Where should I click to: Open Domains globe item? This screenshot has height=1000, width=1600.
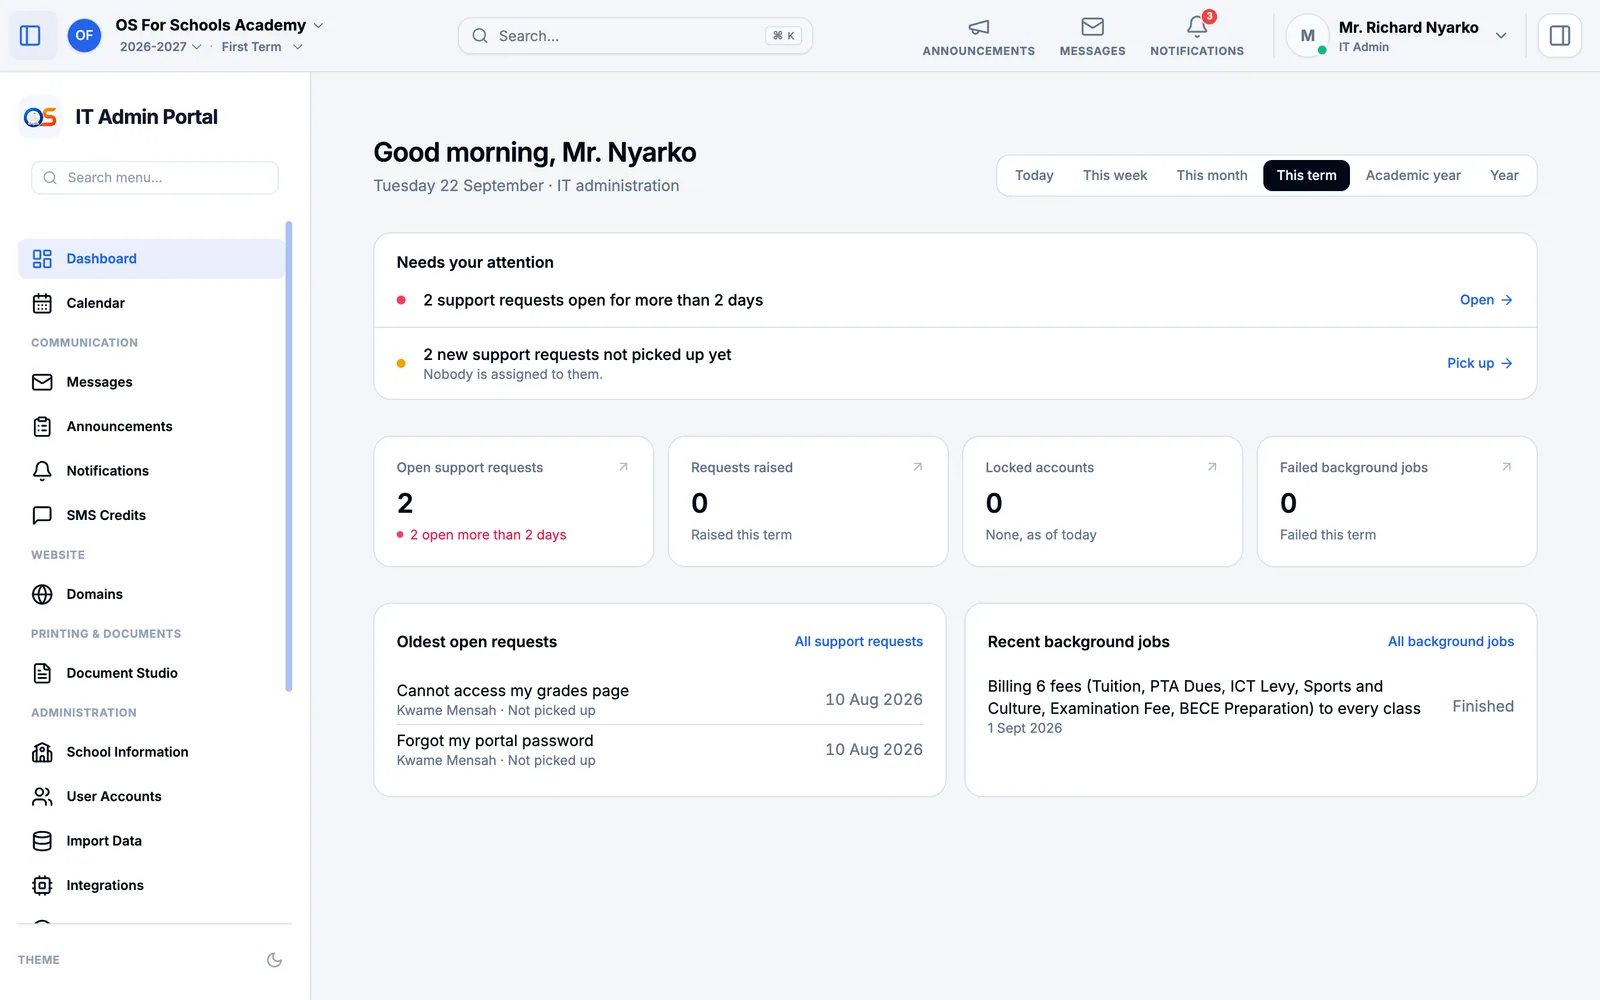coord(152,594)
